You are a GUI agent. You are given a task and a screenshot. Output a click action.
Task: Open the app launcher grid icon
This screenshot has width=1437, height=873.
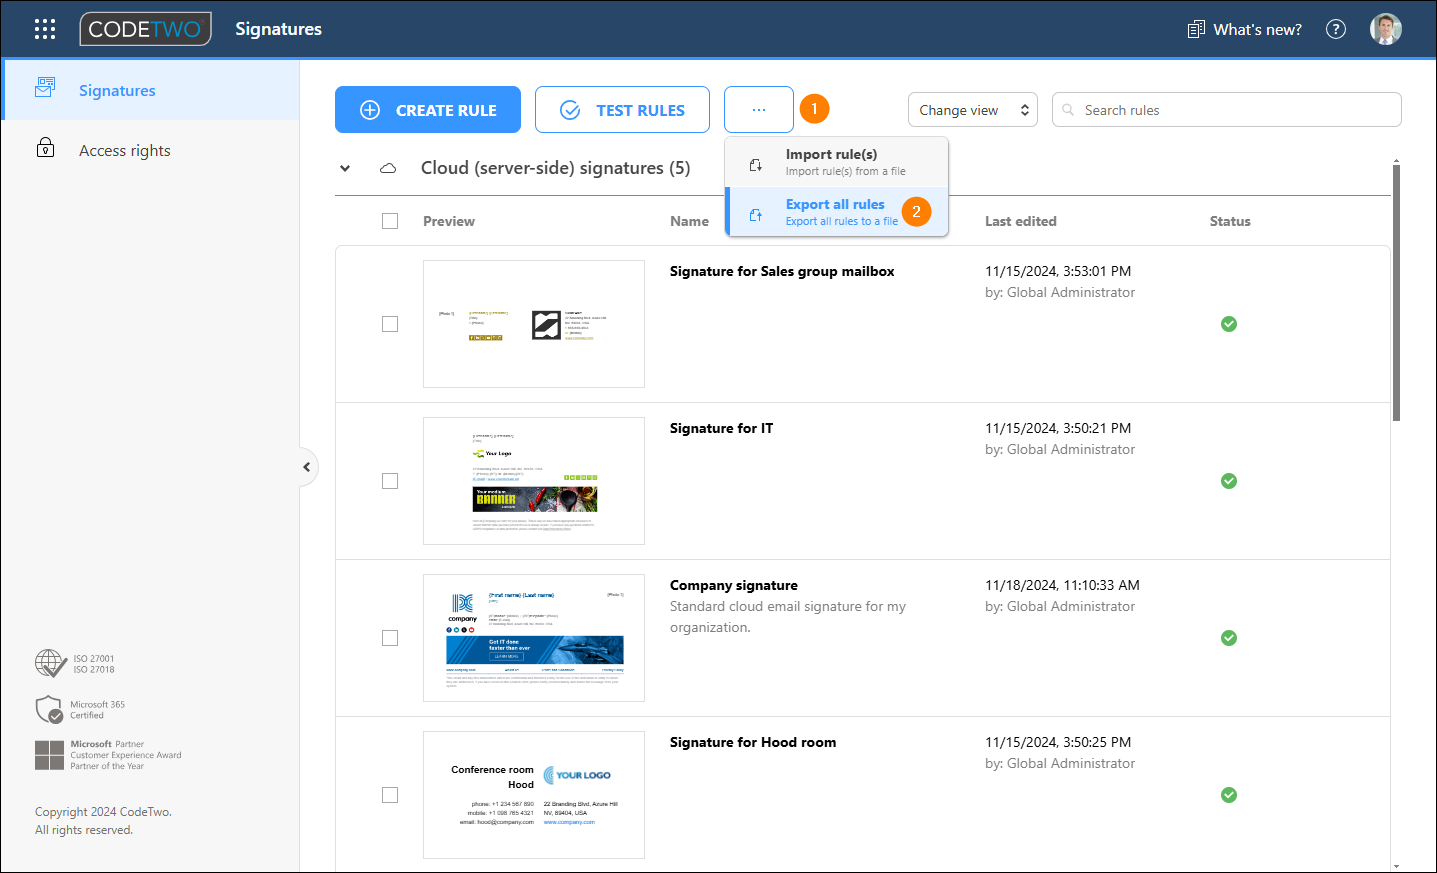45,29
